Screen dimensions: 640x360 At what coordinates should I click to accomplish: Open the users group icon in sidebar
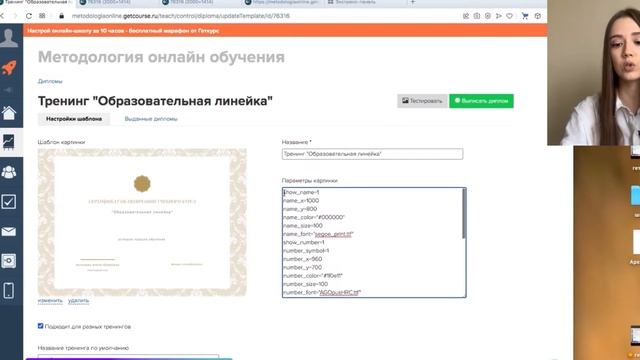tap(9, 172)
